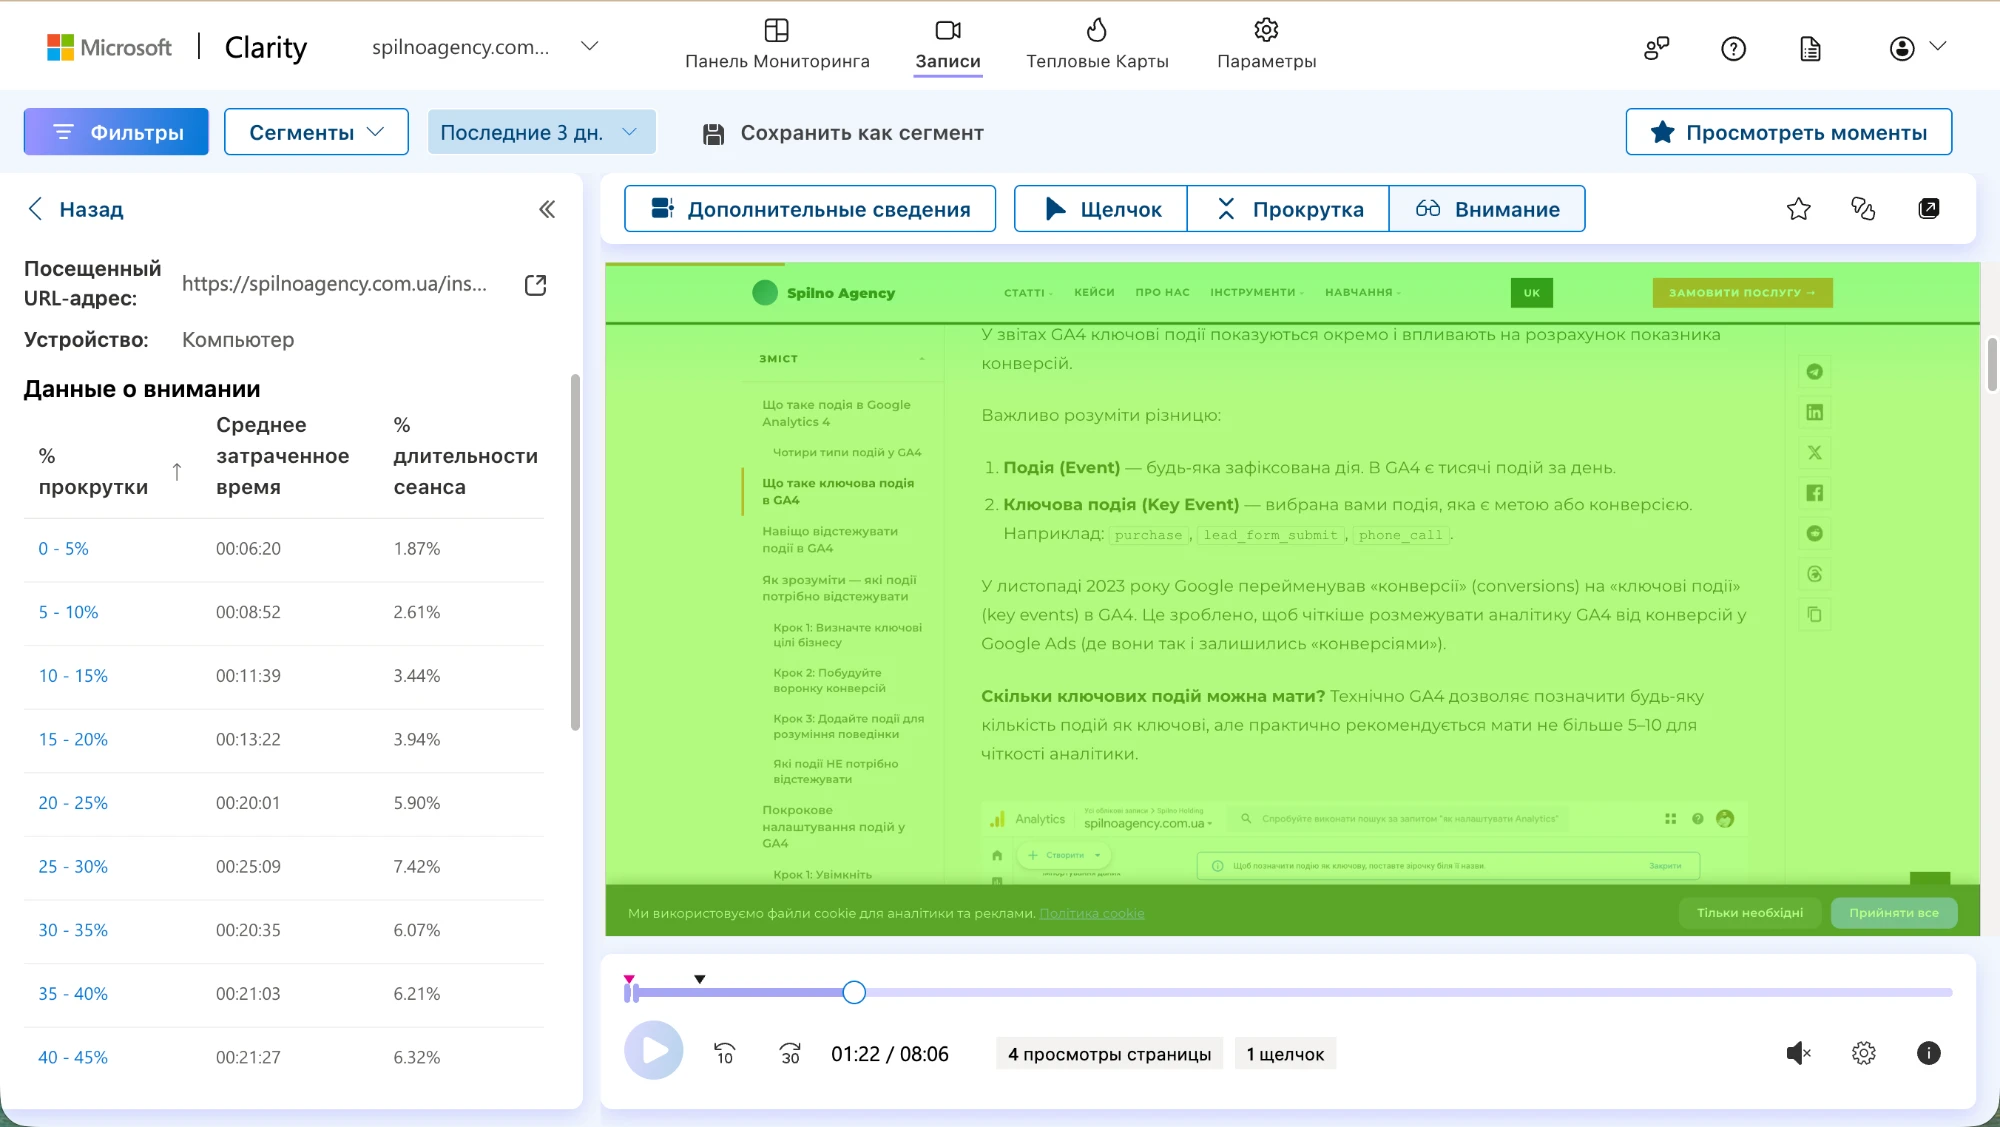Click X share icon in recording

[x=1814, y=453]
